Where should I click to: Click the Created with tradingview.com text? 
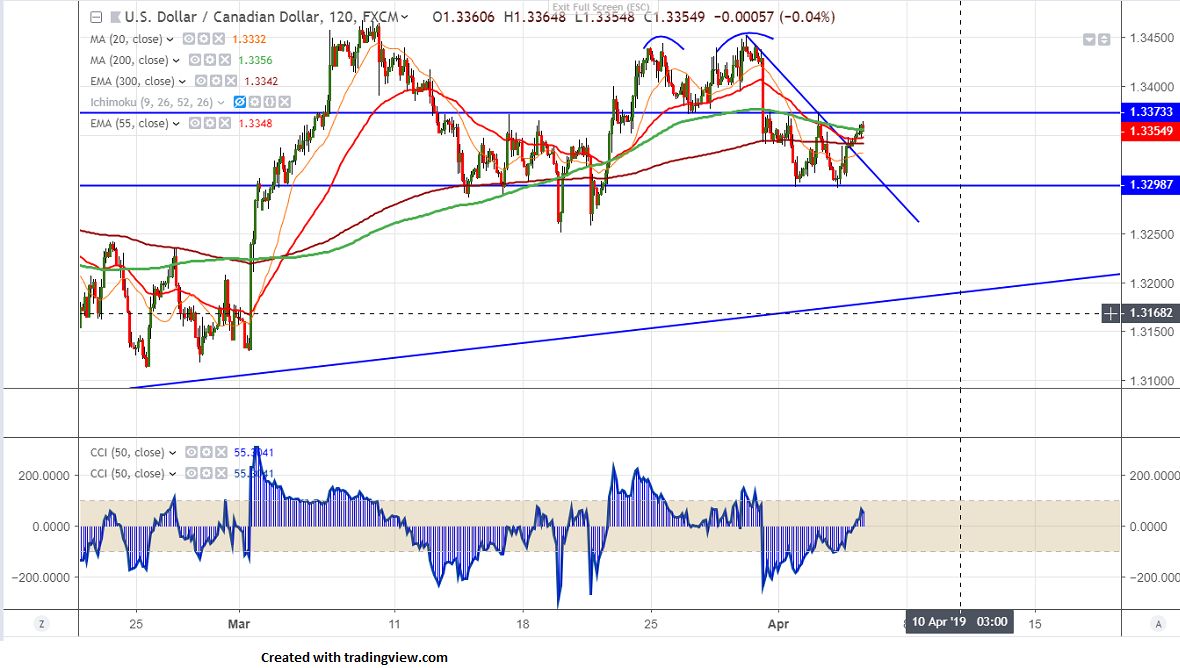[x=354, y=657]
